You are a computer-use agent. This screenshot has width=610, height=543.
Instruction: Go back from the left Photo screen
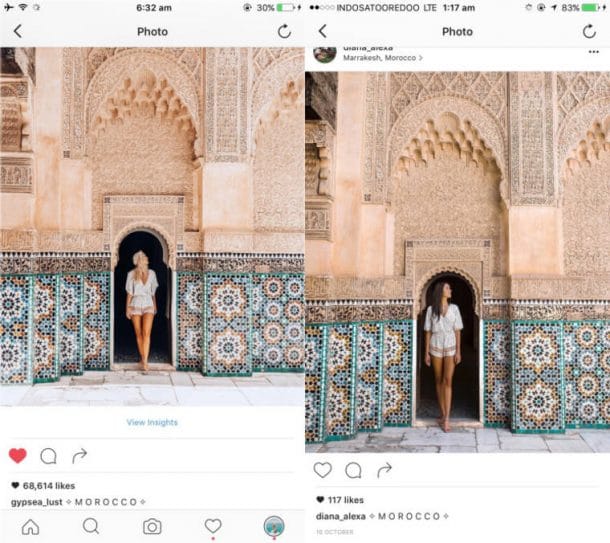(x=18, y=31)
